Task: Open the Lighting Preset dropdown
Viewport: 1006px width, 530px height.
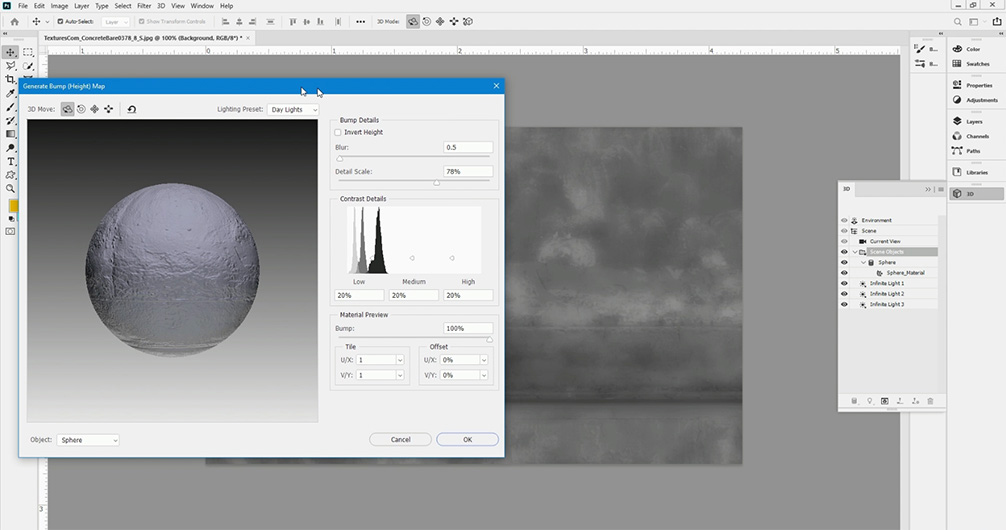Action: pos(294,110)
